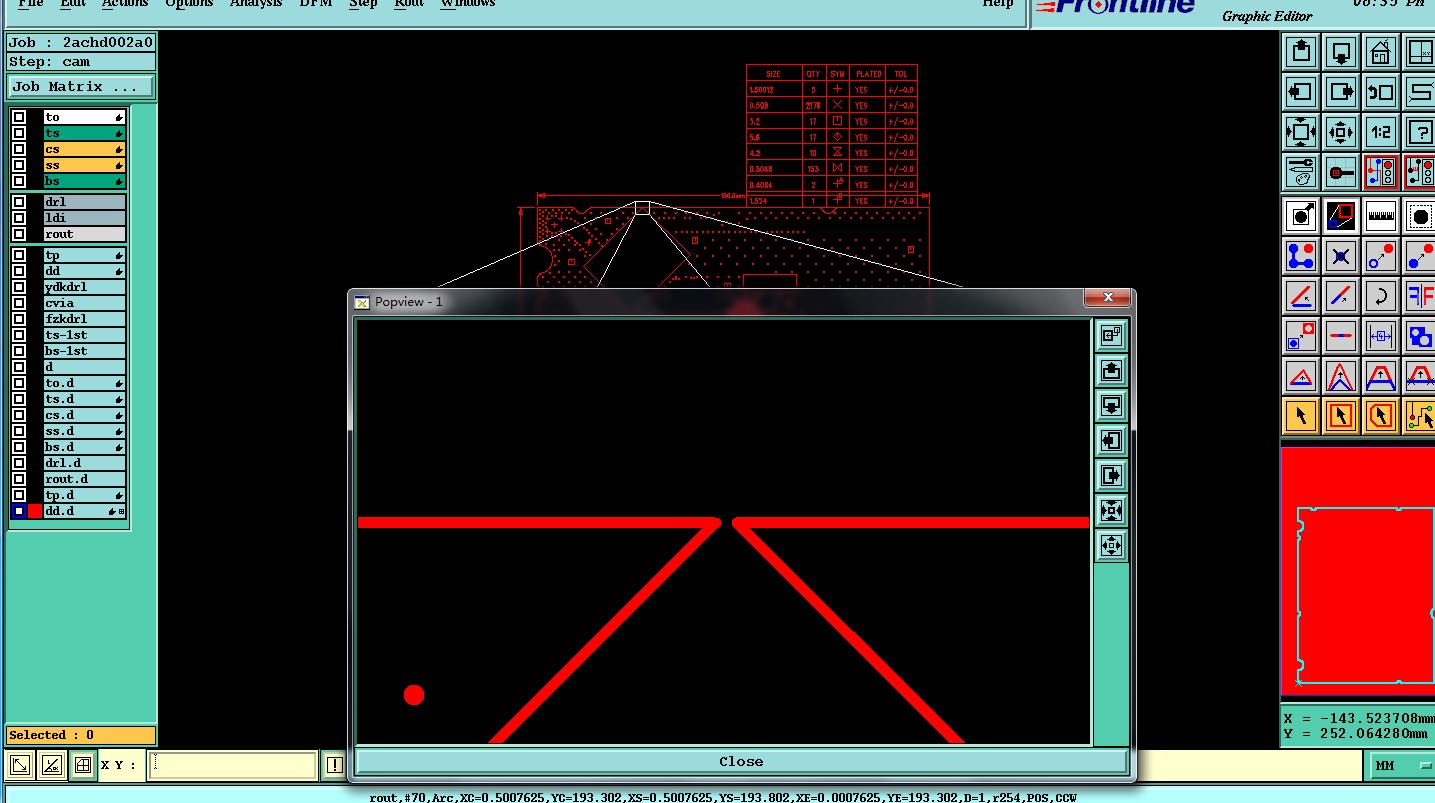Click the 1:2 zoom scale icon

(x=1380, y=131)
